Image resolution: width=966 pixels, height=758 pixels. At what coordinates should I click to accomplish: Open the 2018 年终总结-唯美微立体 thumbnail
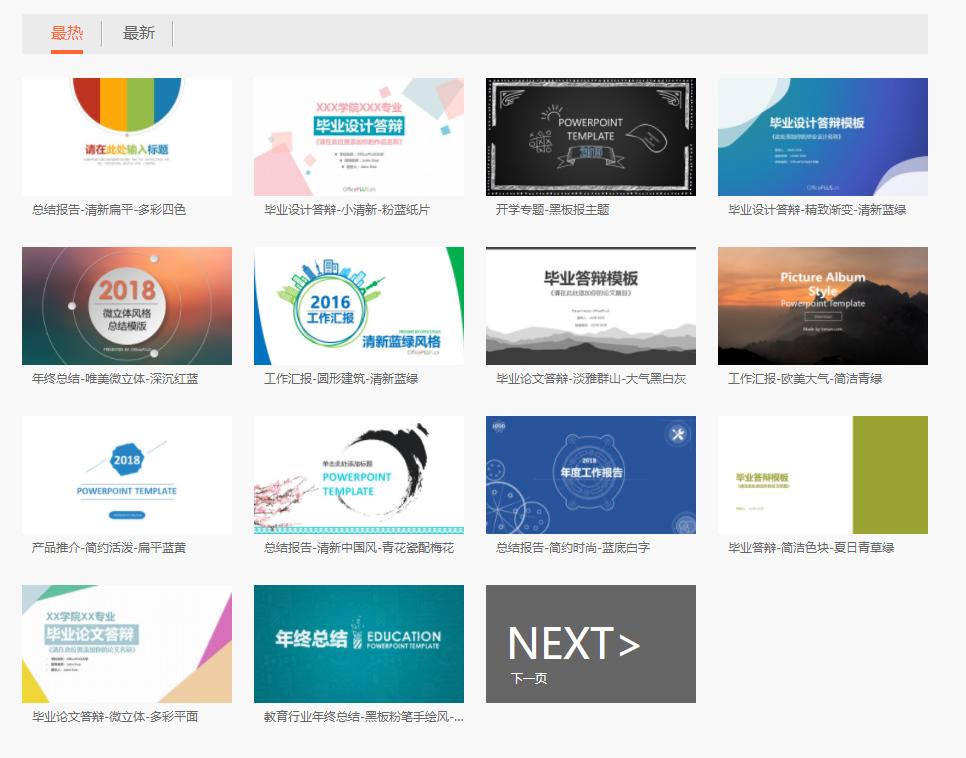point(127,306)
